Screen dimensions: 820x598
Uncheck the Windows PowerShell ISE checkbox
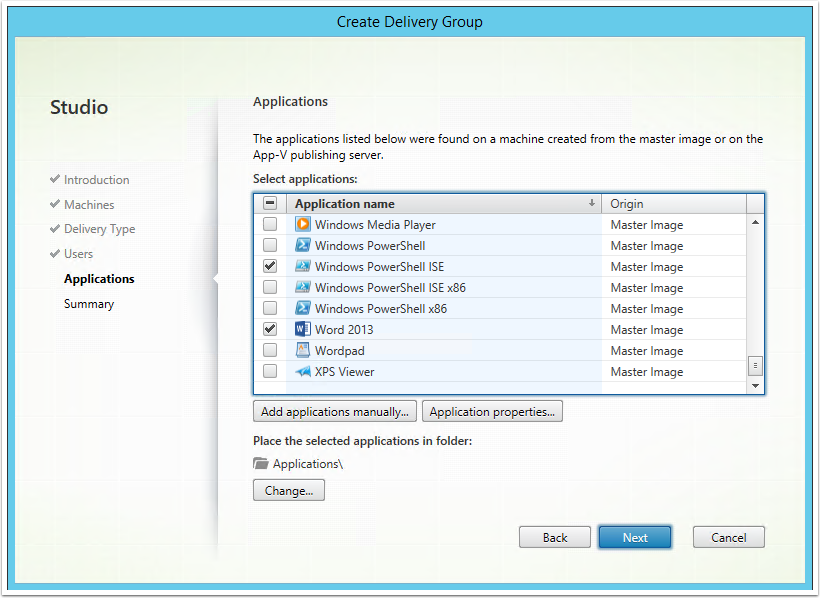coord(270,266)
